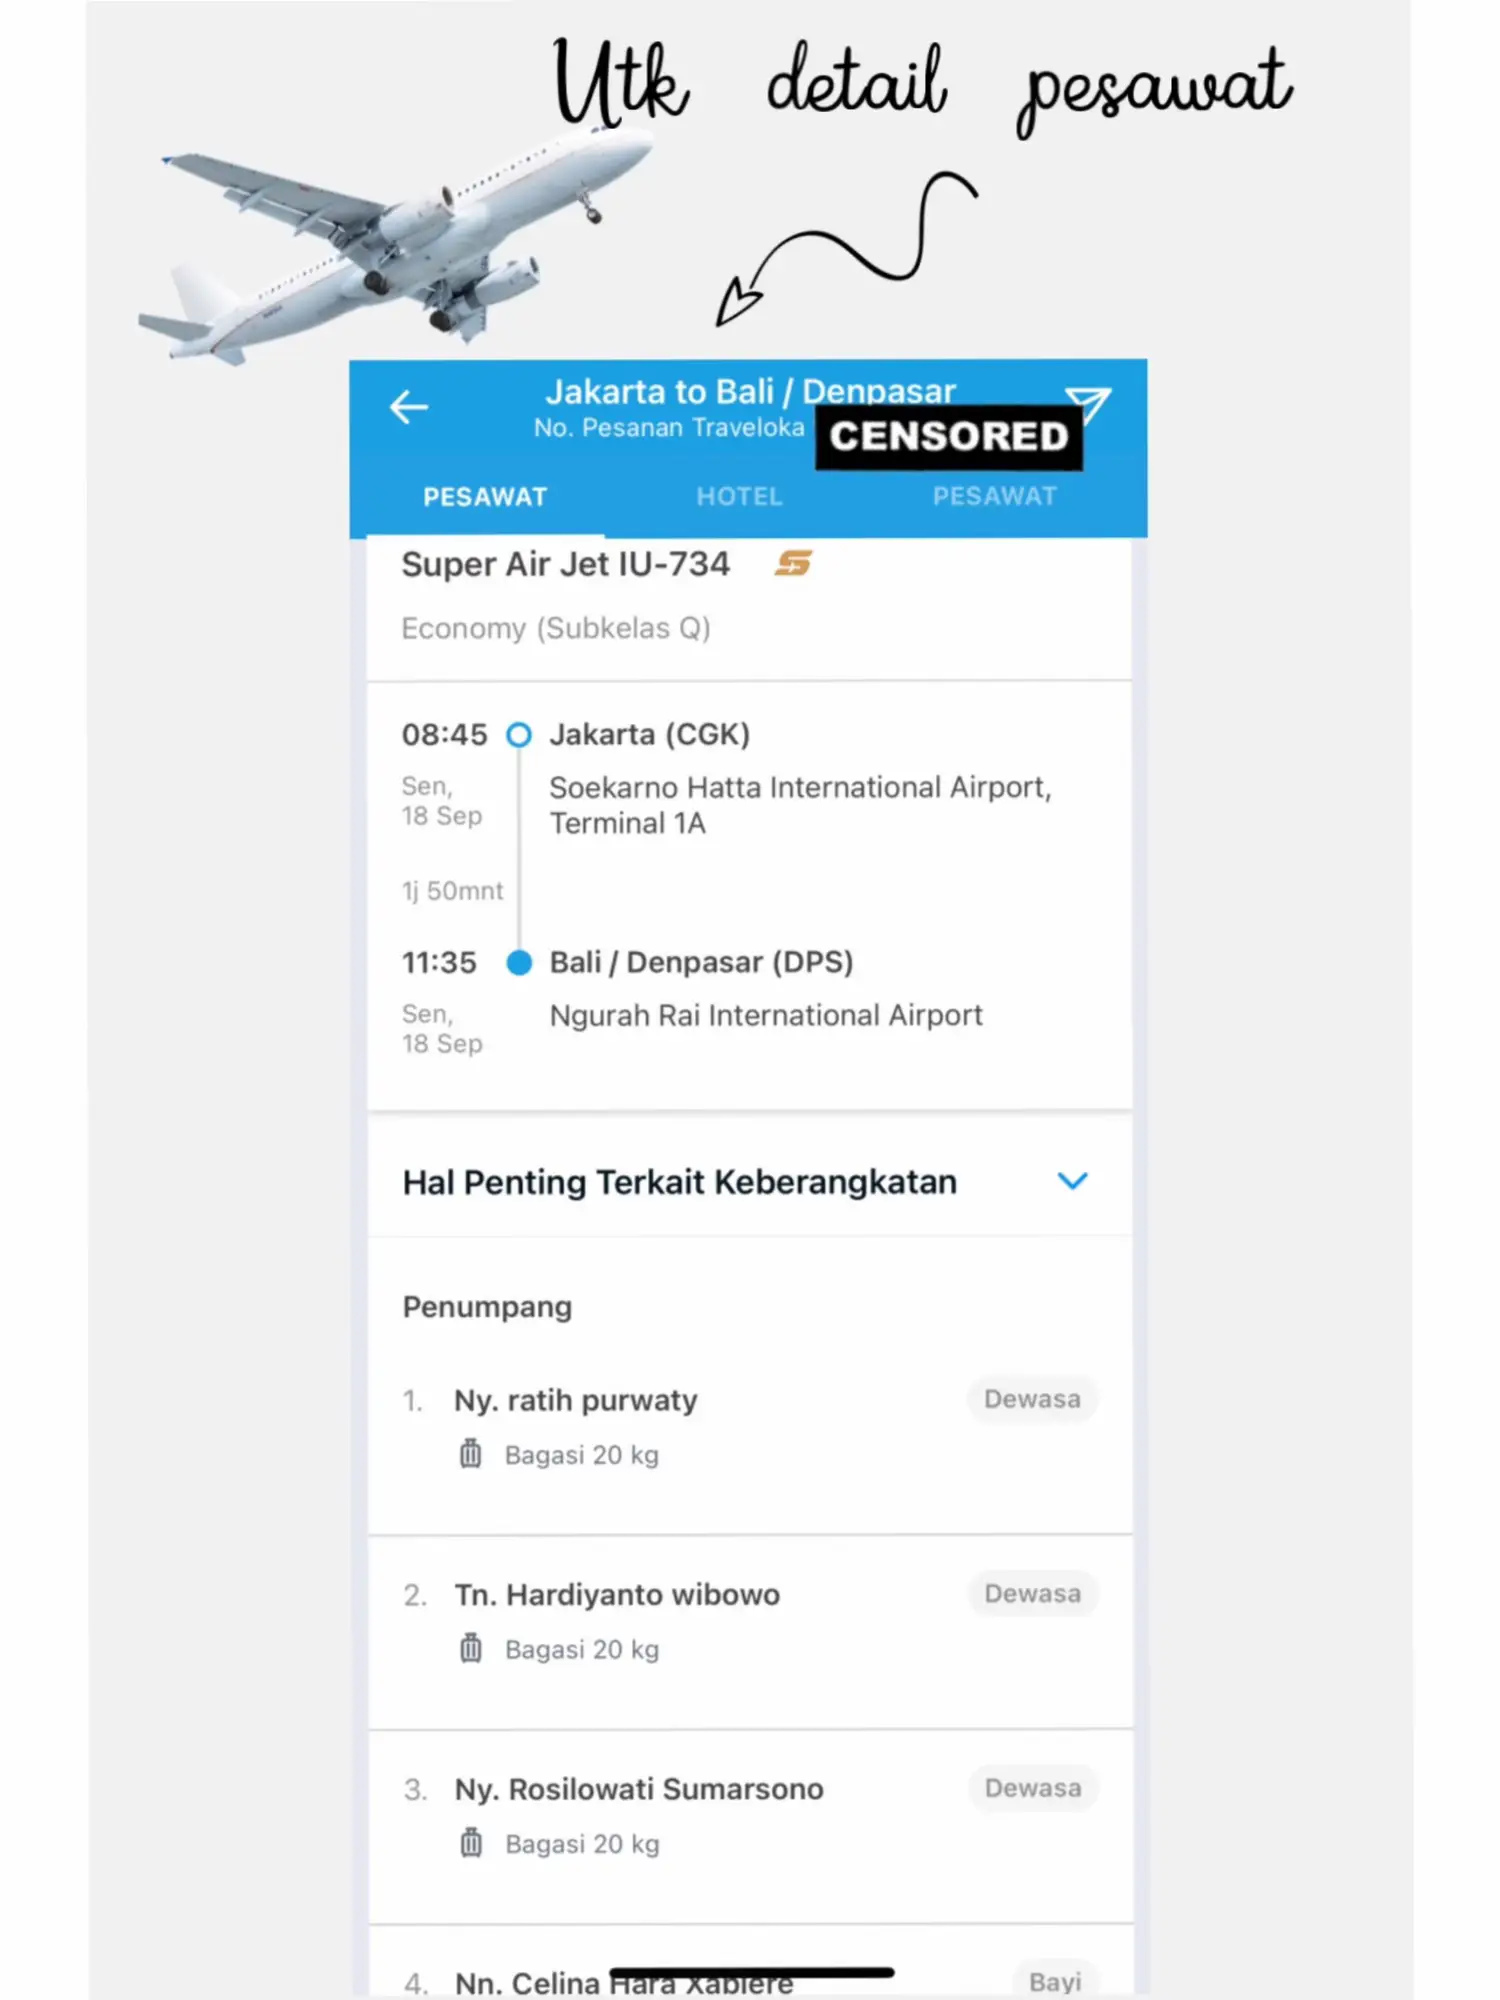The image size is (1500, 2000).
Task: Tap the Dewasa badge for Rosilowati Sumarsono
Action: tap(1032, 1788)
